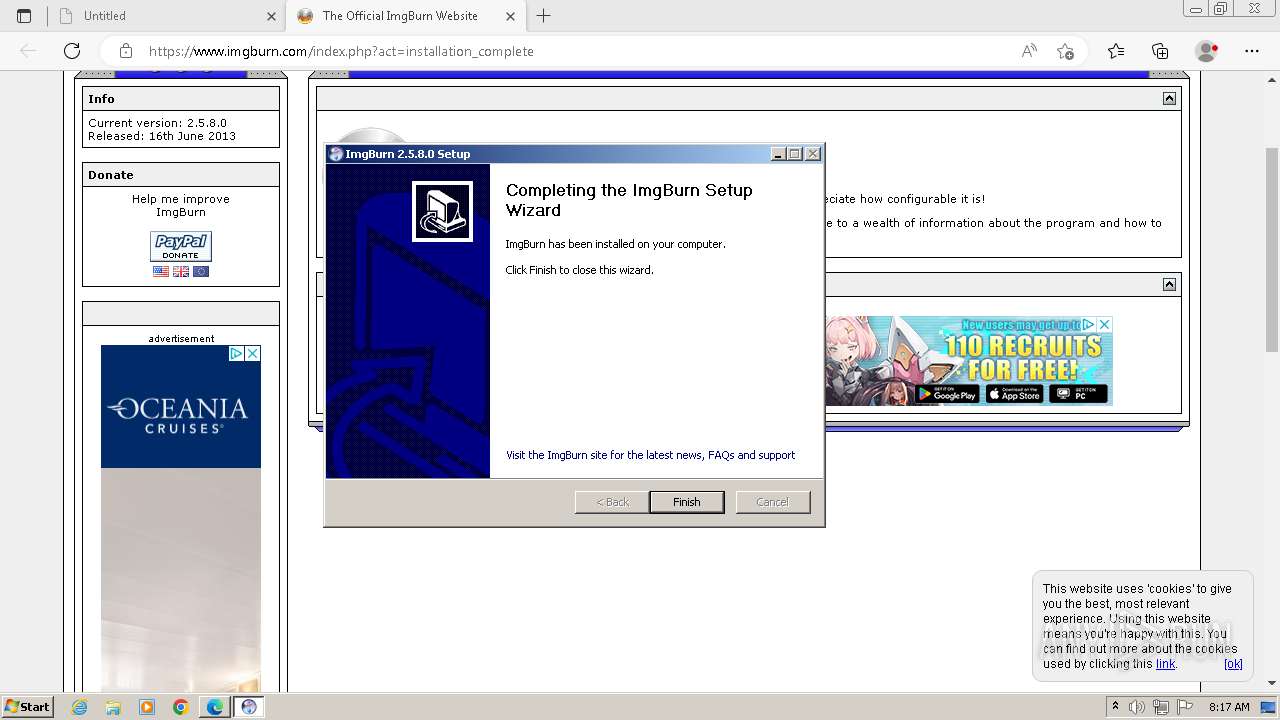Launch Internet Explorer from taskbar

[x=80, y=707]
